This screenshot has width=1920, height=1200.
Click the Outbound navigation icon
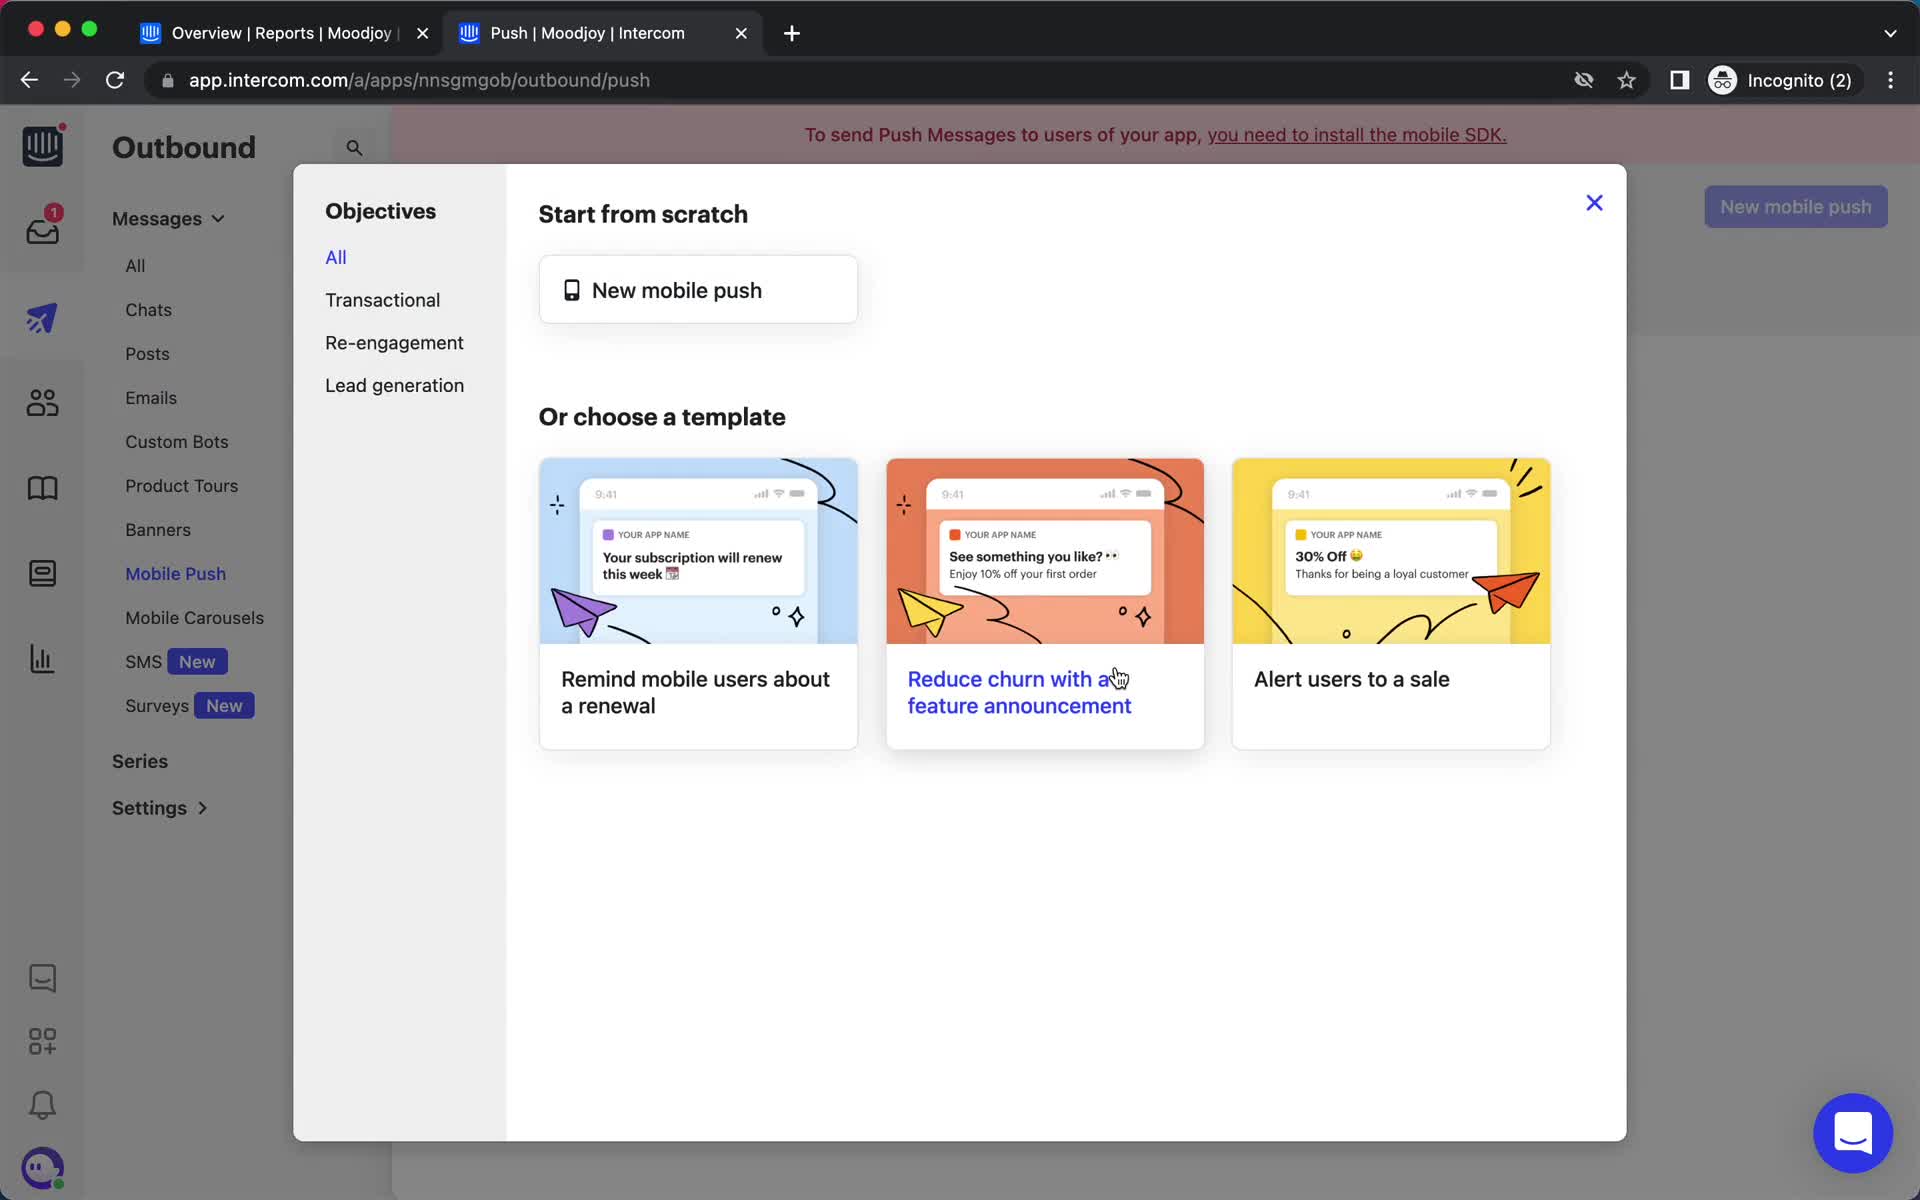[x=41, y=317]
